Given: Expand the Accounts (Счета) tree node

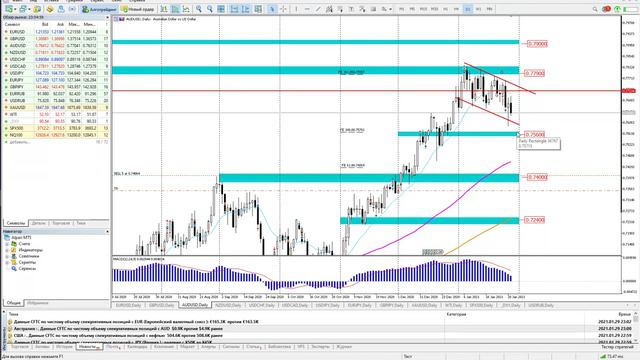Looking at the screenshot, I should click(7, 244).
